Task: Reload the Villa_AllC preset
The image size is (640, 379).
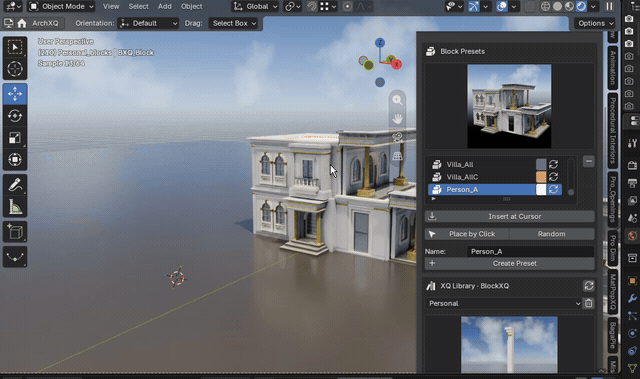Action: point(553,177)
